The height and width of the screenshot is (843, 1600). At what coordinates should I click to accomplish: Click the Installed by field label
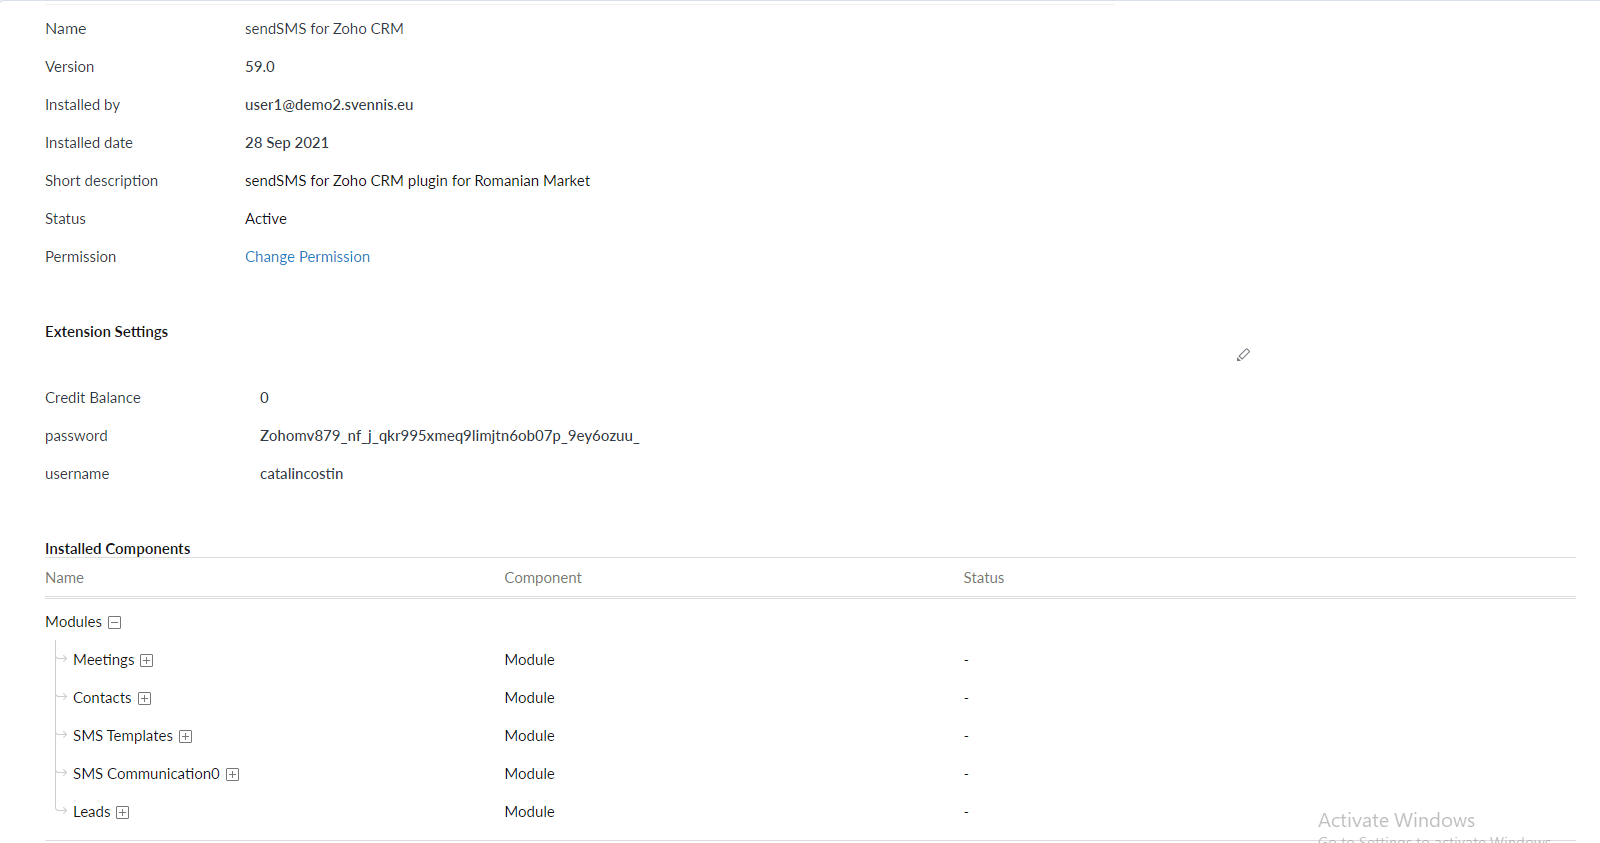coord(82,105)
